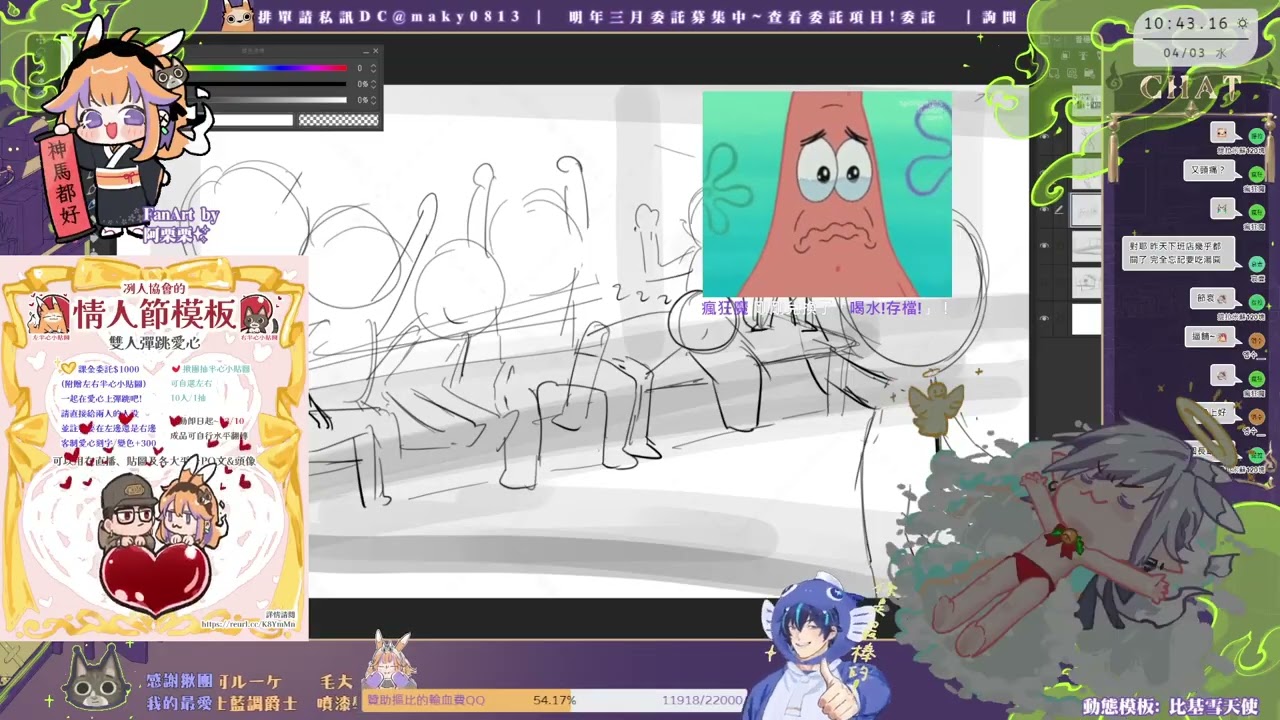This screenshot has width=1280, height=720.
Task: Step the brightness 0% spinner arrows
Action: click(374, 100)
